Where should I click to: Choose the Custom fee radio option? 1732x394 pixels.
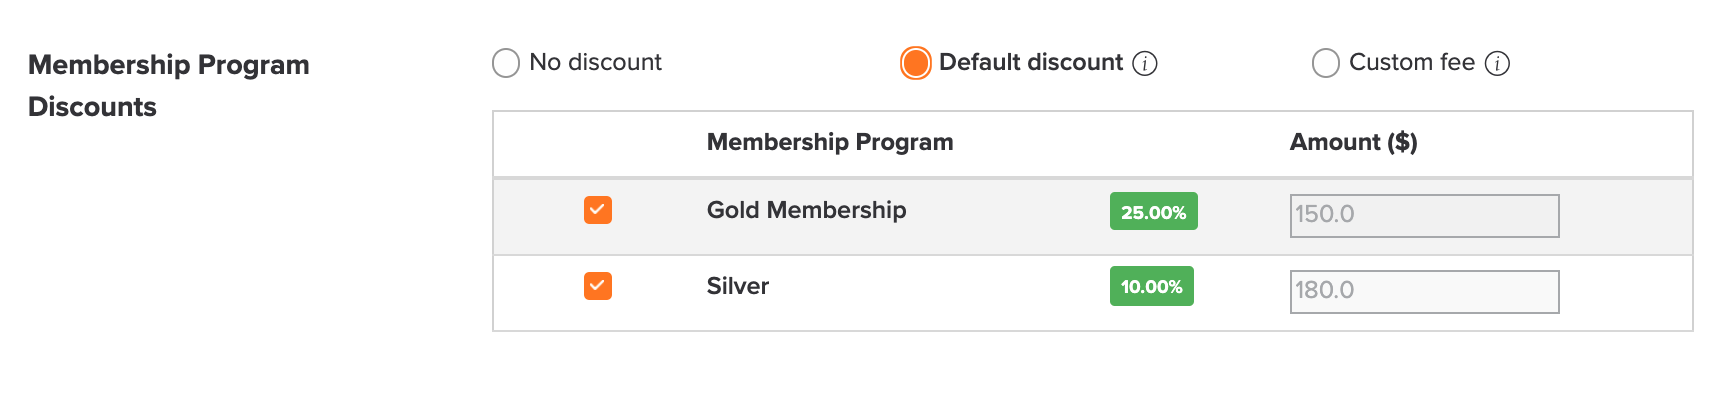coord(1326,63)
